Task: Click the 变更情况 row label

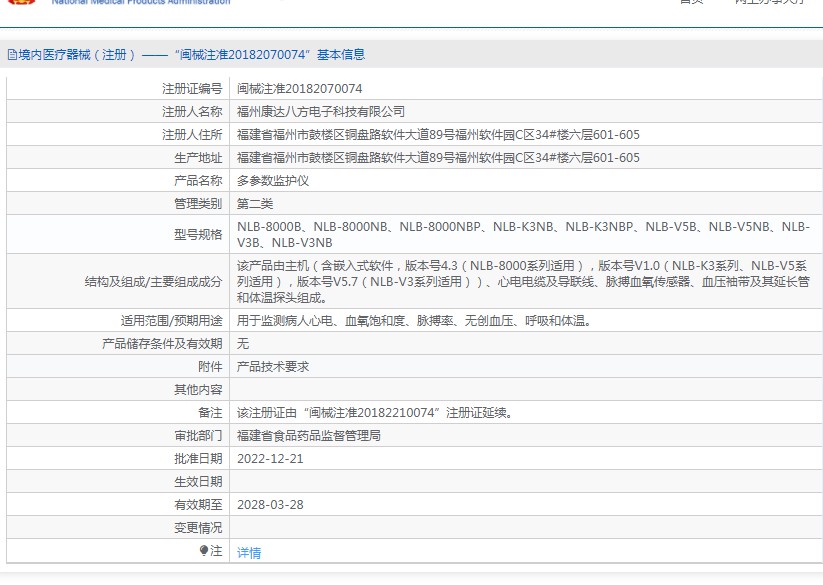Action: pyautogui.click(x=198, y=528)
